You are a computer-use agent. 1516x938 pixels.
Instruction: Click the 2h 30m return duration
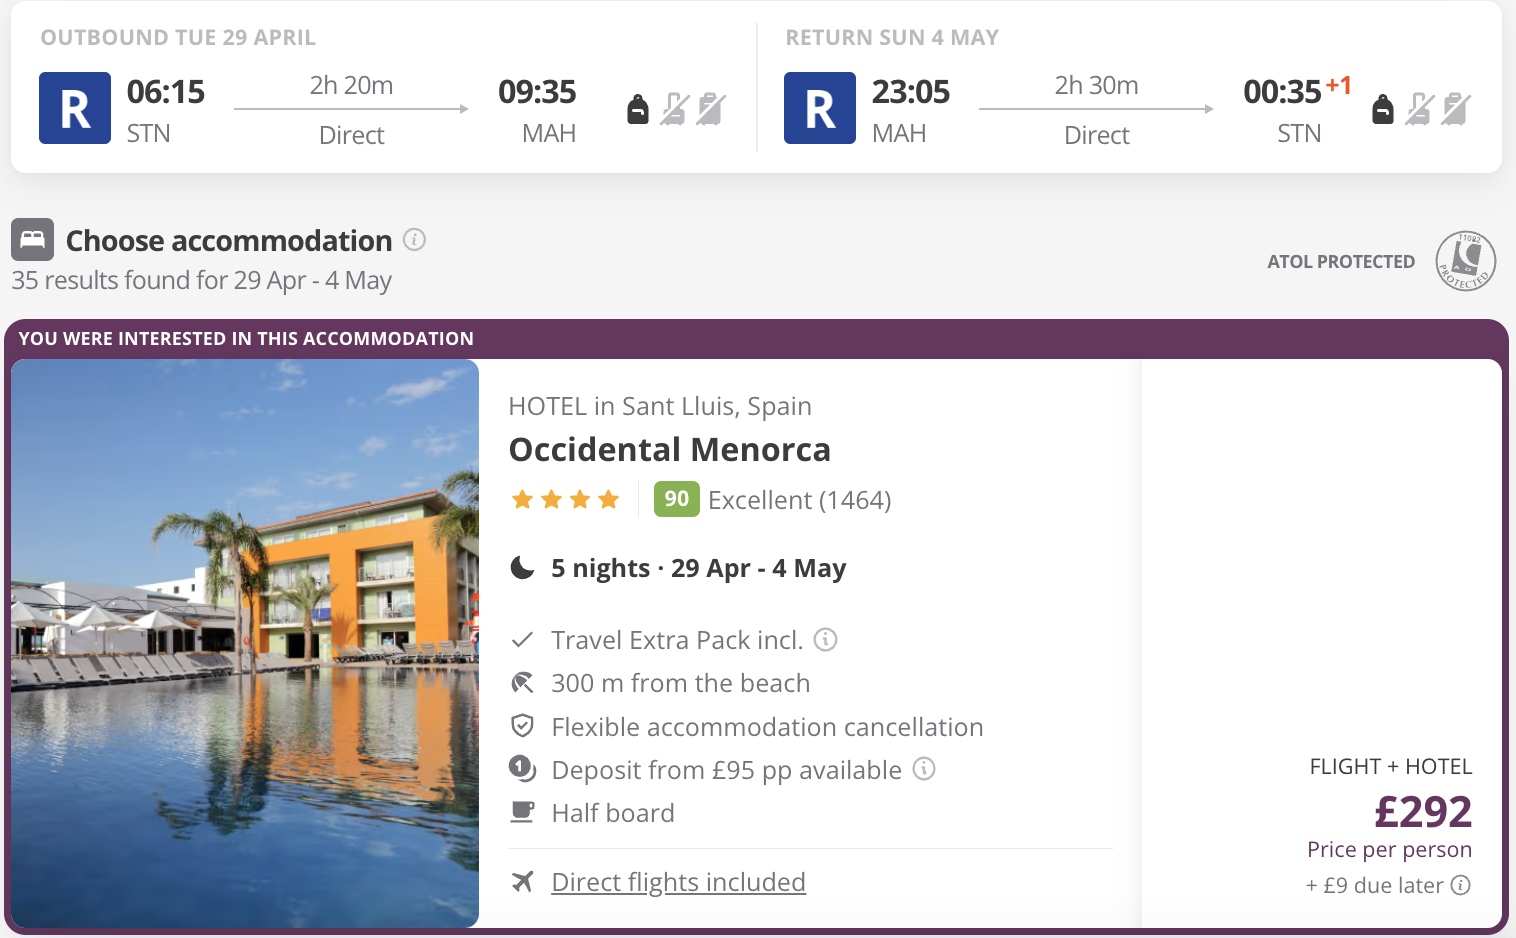click(1096, 85)
